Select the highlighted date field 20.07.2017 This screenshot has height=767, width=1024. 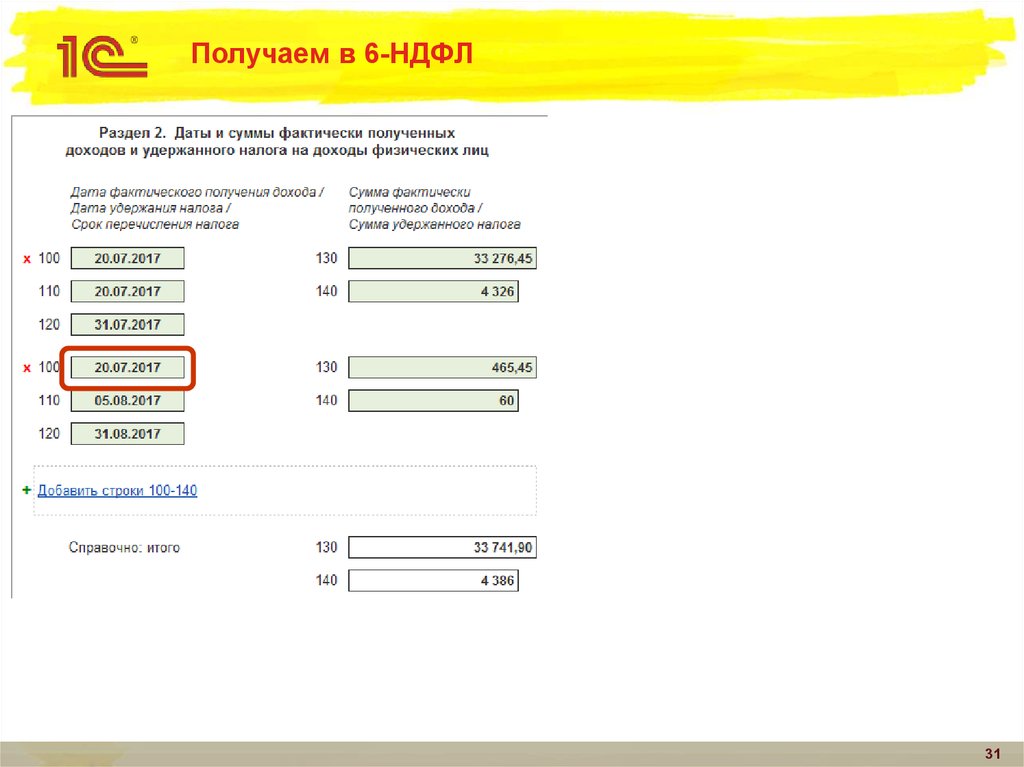(127, 367)
